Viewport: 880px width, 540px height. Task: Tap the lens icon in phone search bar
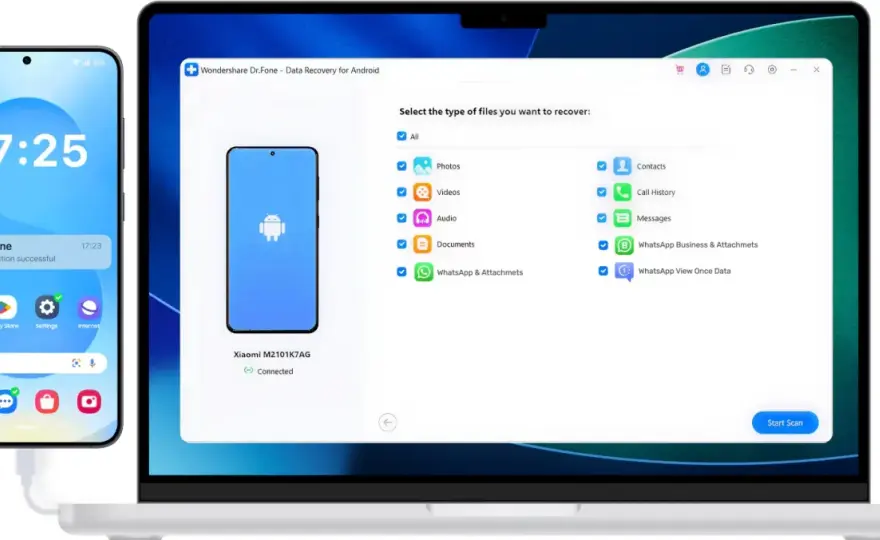(x=76, y=363)
